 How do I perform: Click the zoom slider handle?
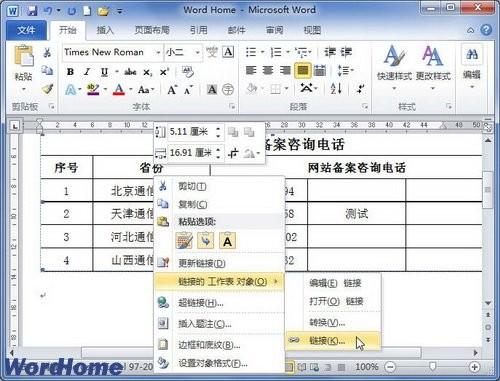[x=432, y=367]
